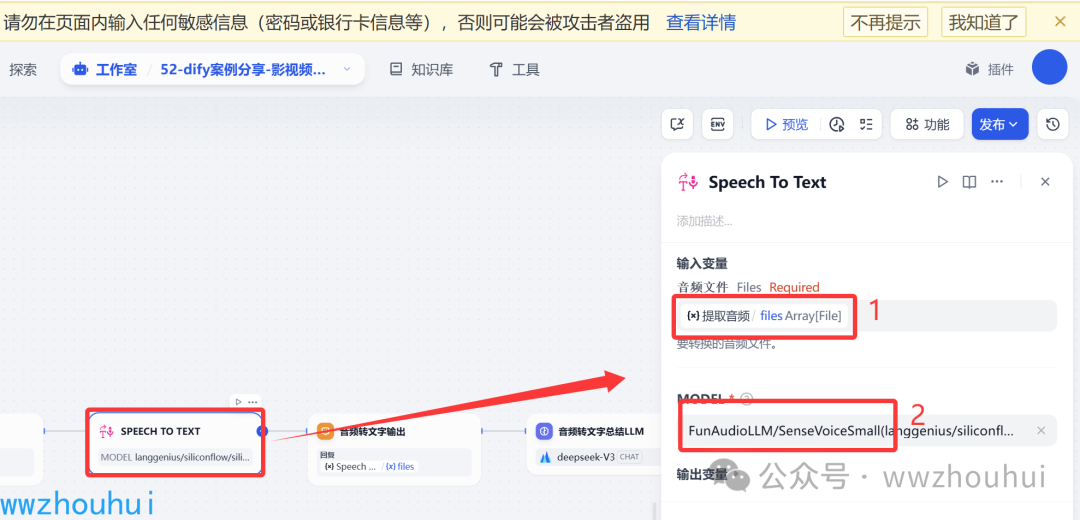
Task: Open the 插件 plugins button
Action: pyautogui.click(x=989, y=69)
